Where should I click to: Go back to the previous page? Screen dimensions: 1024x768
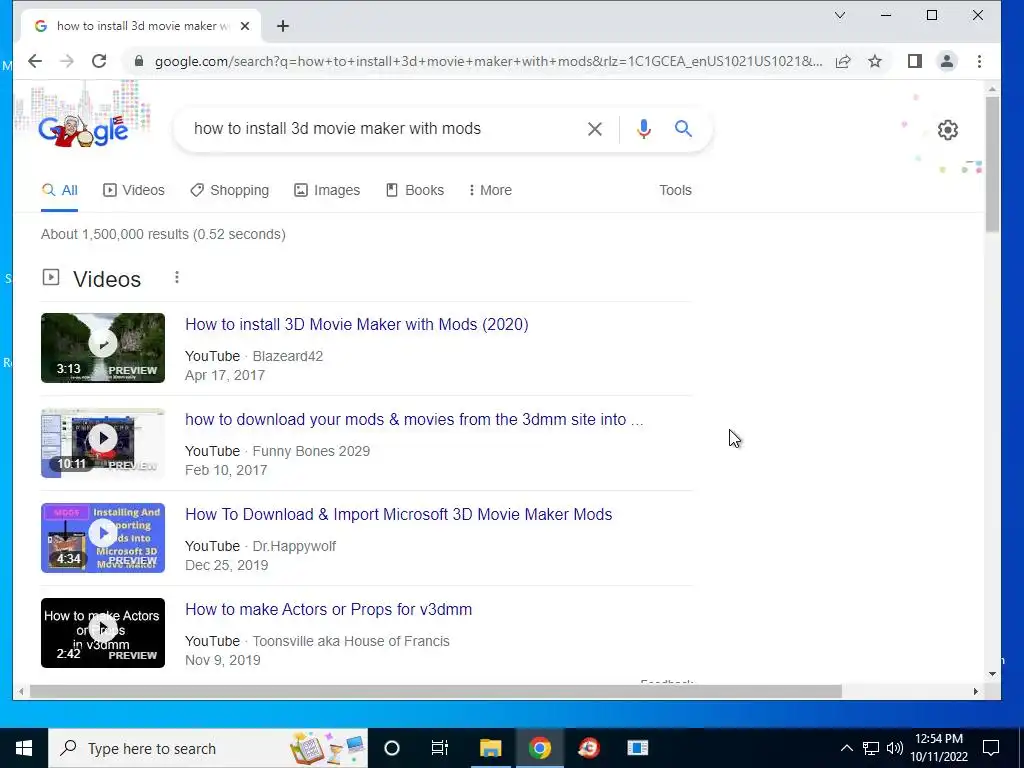[35, 61]
